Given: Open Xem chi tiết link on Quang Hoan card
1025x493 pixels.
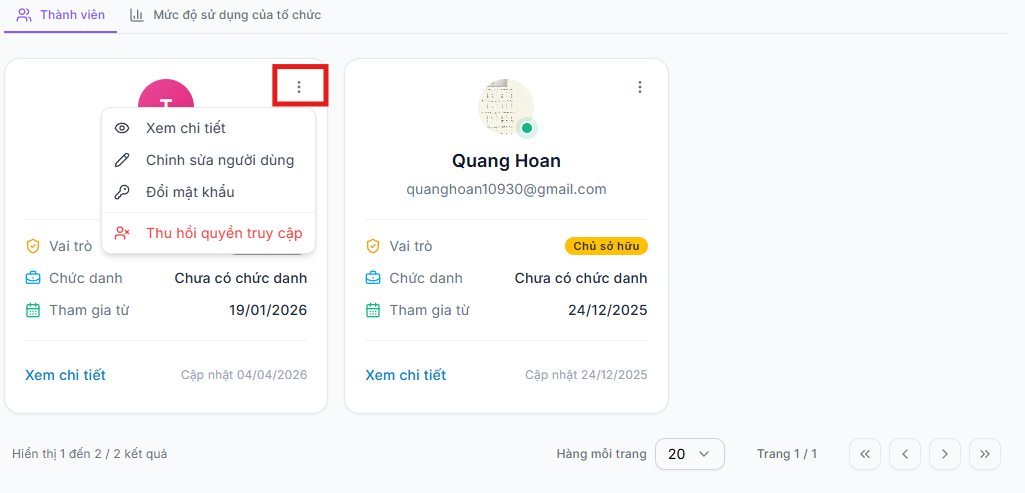Looking at the screenshot, I should [406, 375].
